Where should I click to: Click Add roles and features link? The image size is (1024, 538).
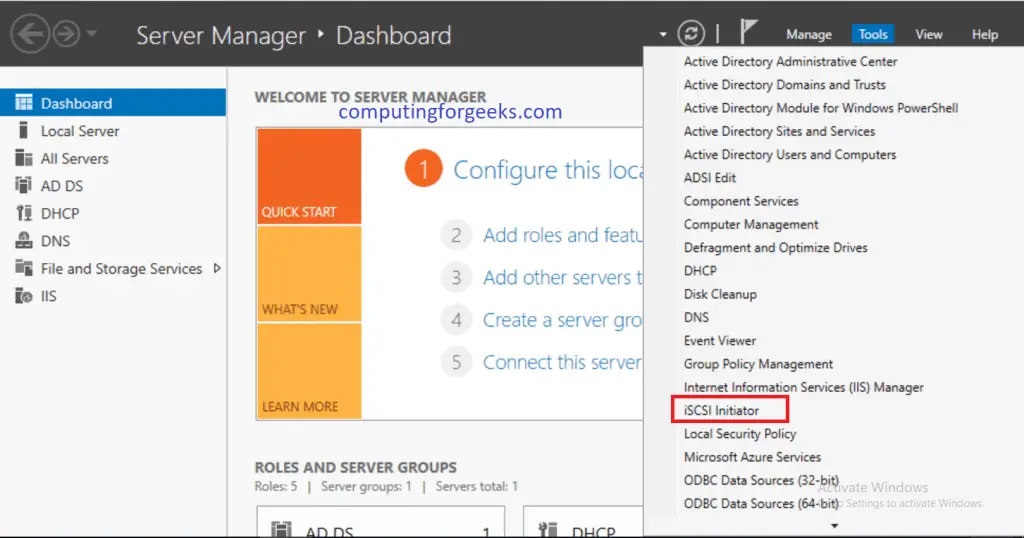click(562, 235)
